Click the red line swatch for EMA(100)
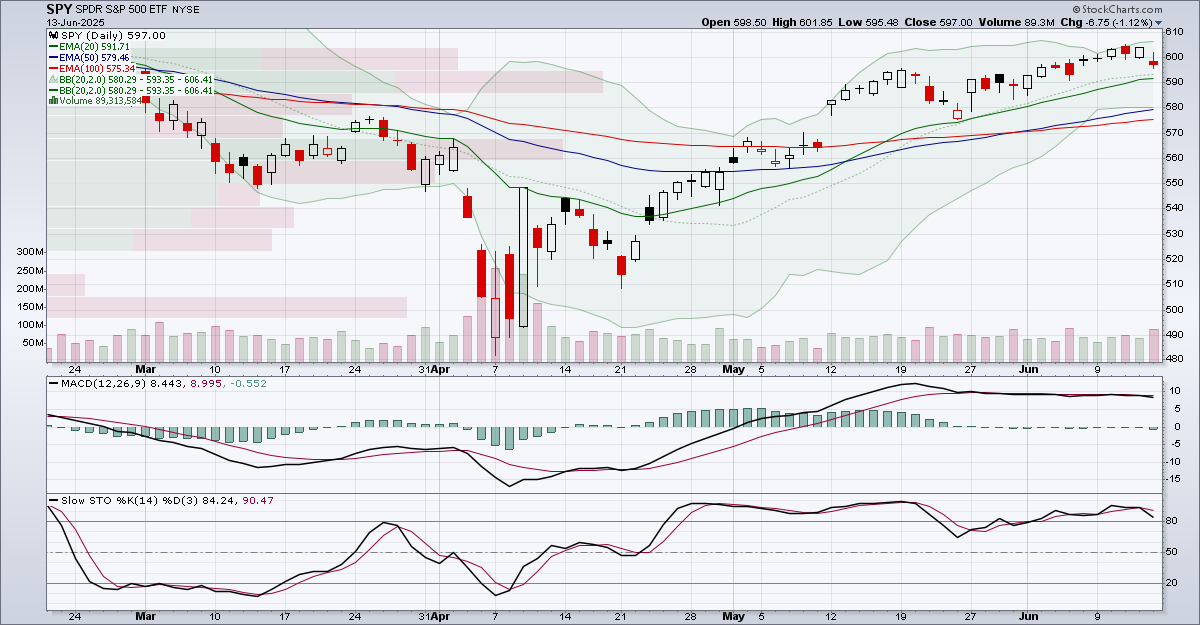The width and height of the screenshot is (1200, 625). point(53,68)
